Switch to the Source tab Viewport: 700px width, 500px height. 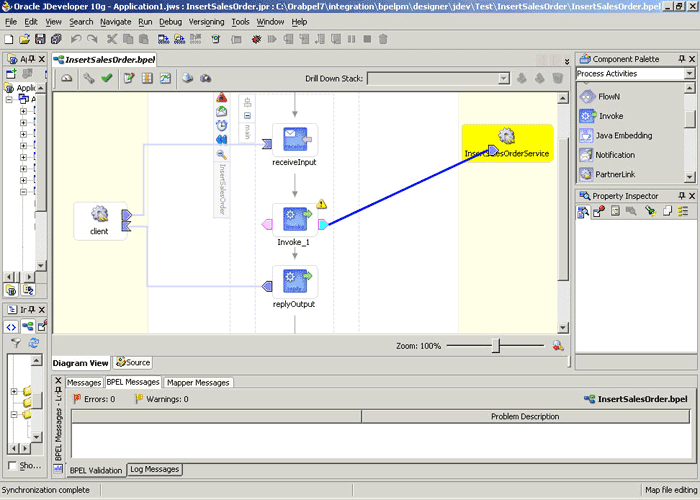tap(133, 362)
